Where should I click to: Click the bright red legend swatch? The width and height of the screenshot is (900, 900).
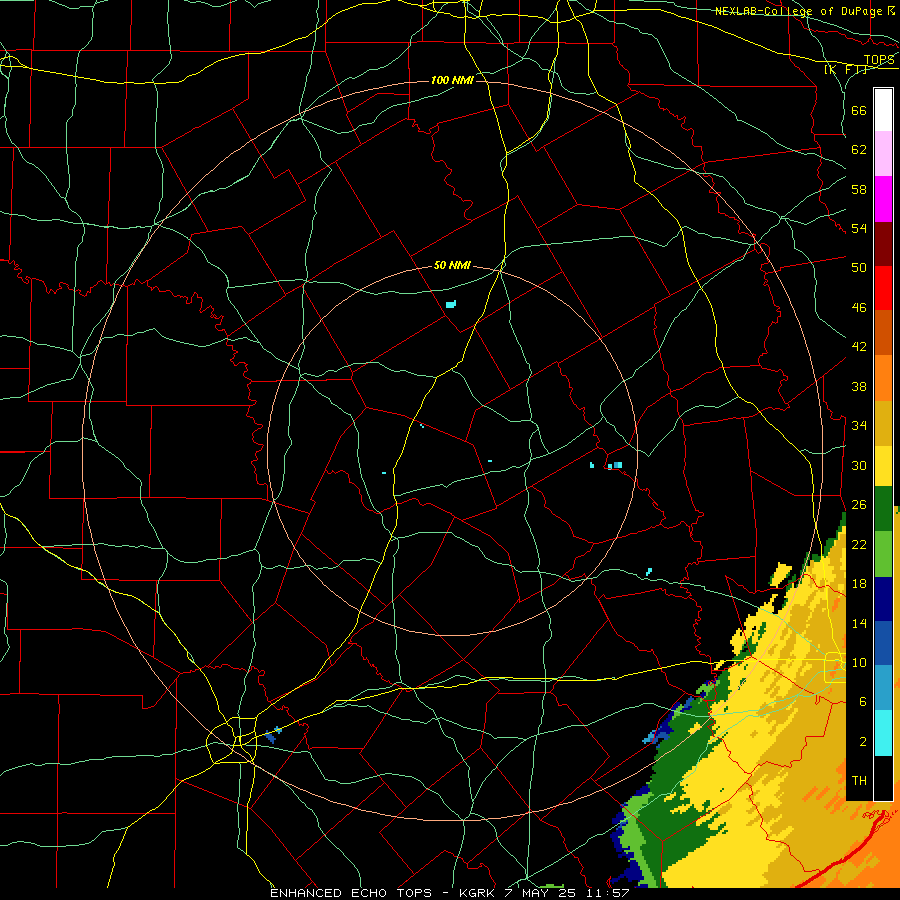pos(883,288)
